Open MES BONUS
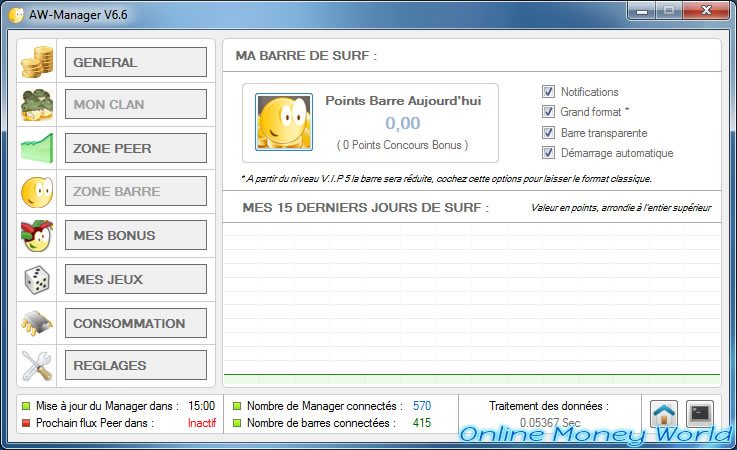The height and width of the screenshot is (450, 737). [x=136, y=235]
